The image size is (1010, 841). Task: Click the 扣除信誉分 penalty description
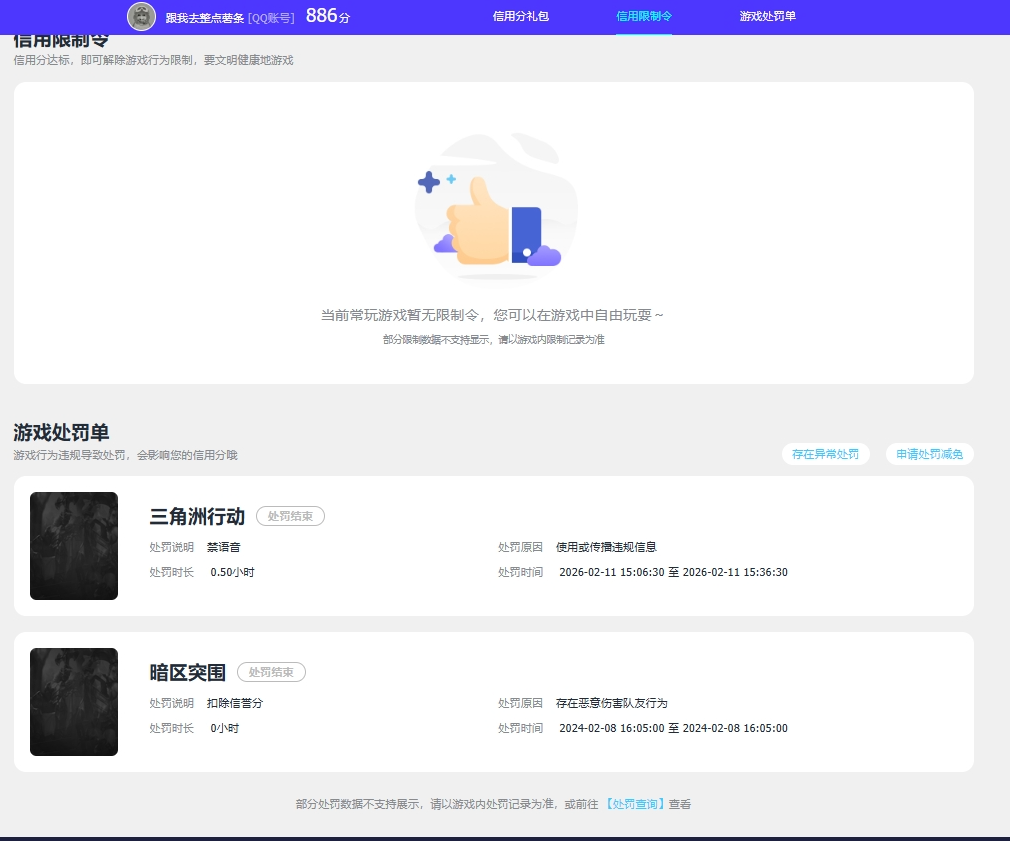235,703
